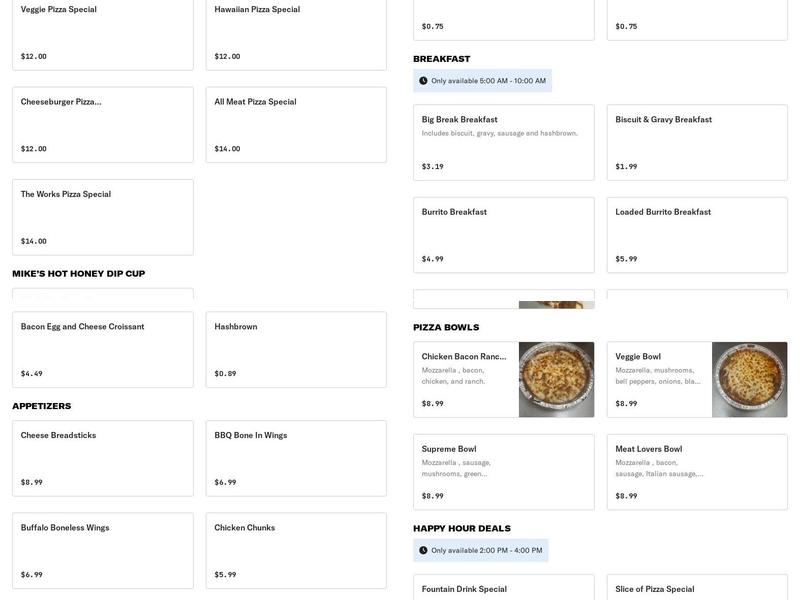Open the Slice of Pizza Special

pos(696,588)
